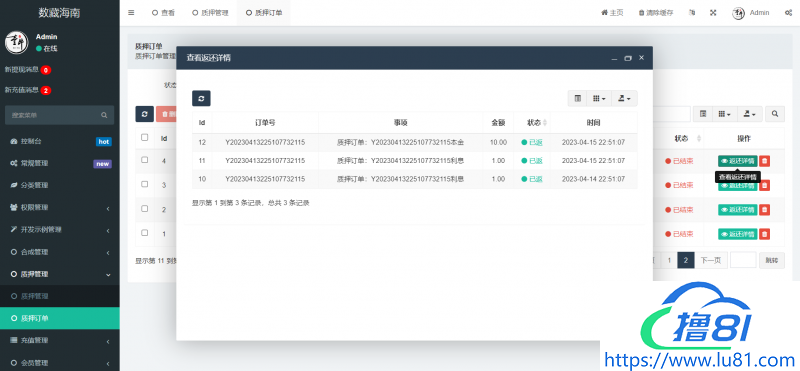Check the checkbox for order row 2
This screenshot has height=371, width=800.
click(x=144, y=208)
